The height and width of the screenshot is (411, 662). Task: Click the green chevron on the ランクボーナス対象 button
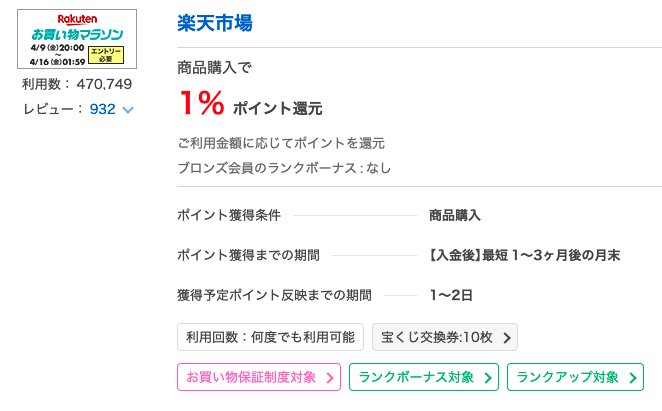(488, 378)
